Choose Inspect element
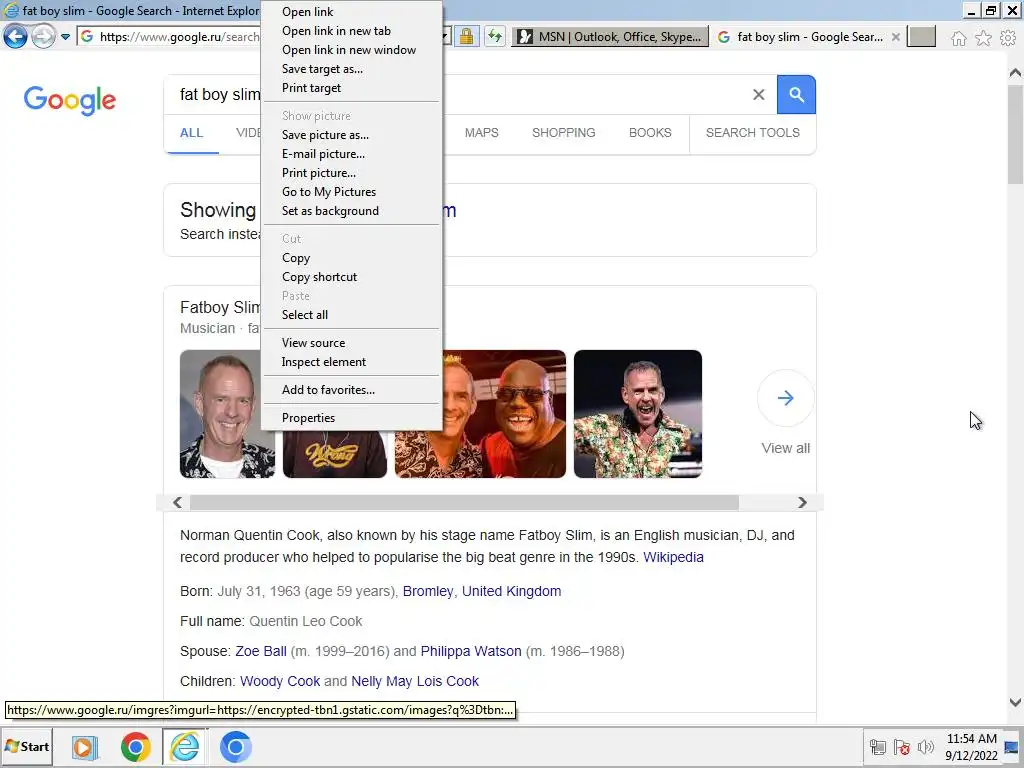 coord(351,361)
